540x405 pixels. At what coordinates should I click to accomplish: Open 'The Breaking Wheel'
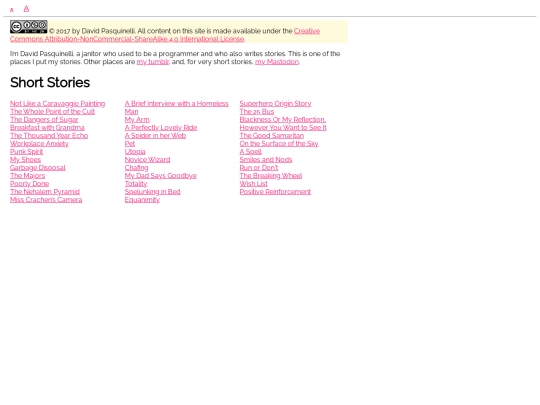point(271,176)
